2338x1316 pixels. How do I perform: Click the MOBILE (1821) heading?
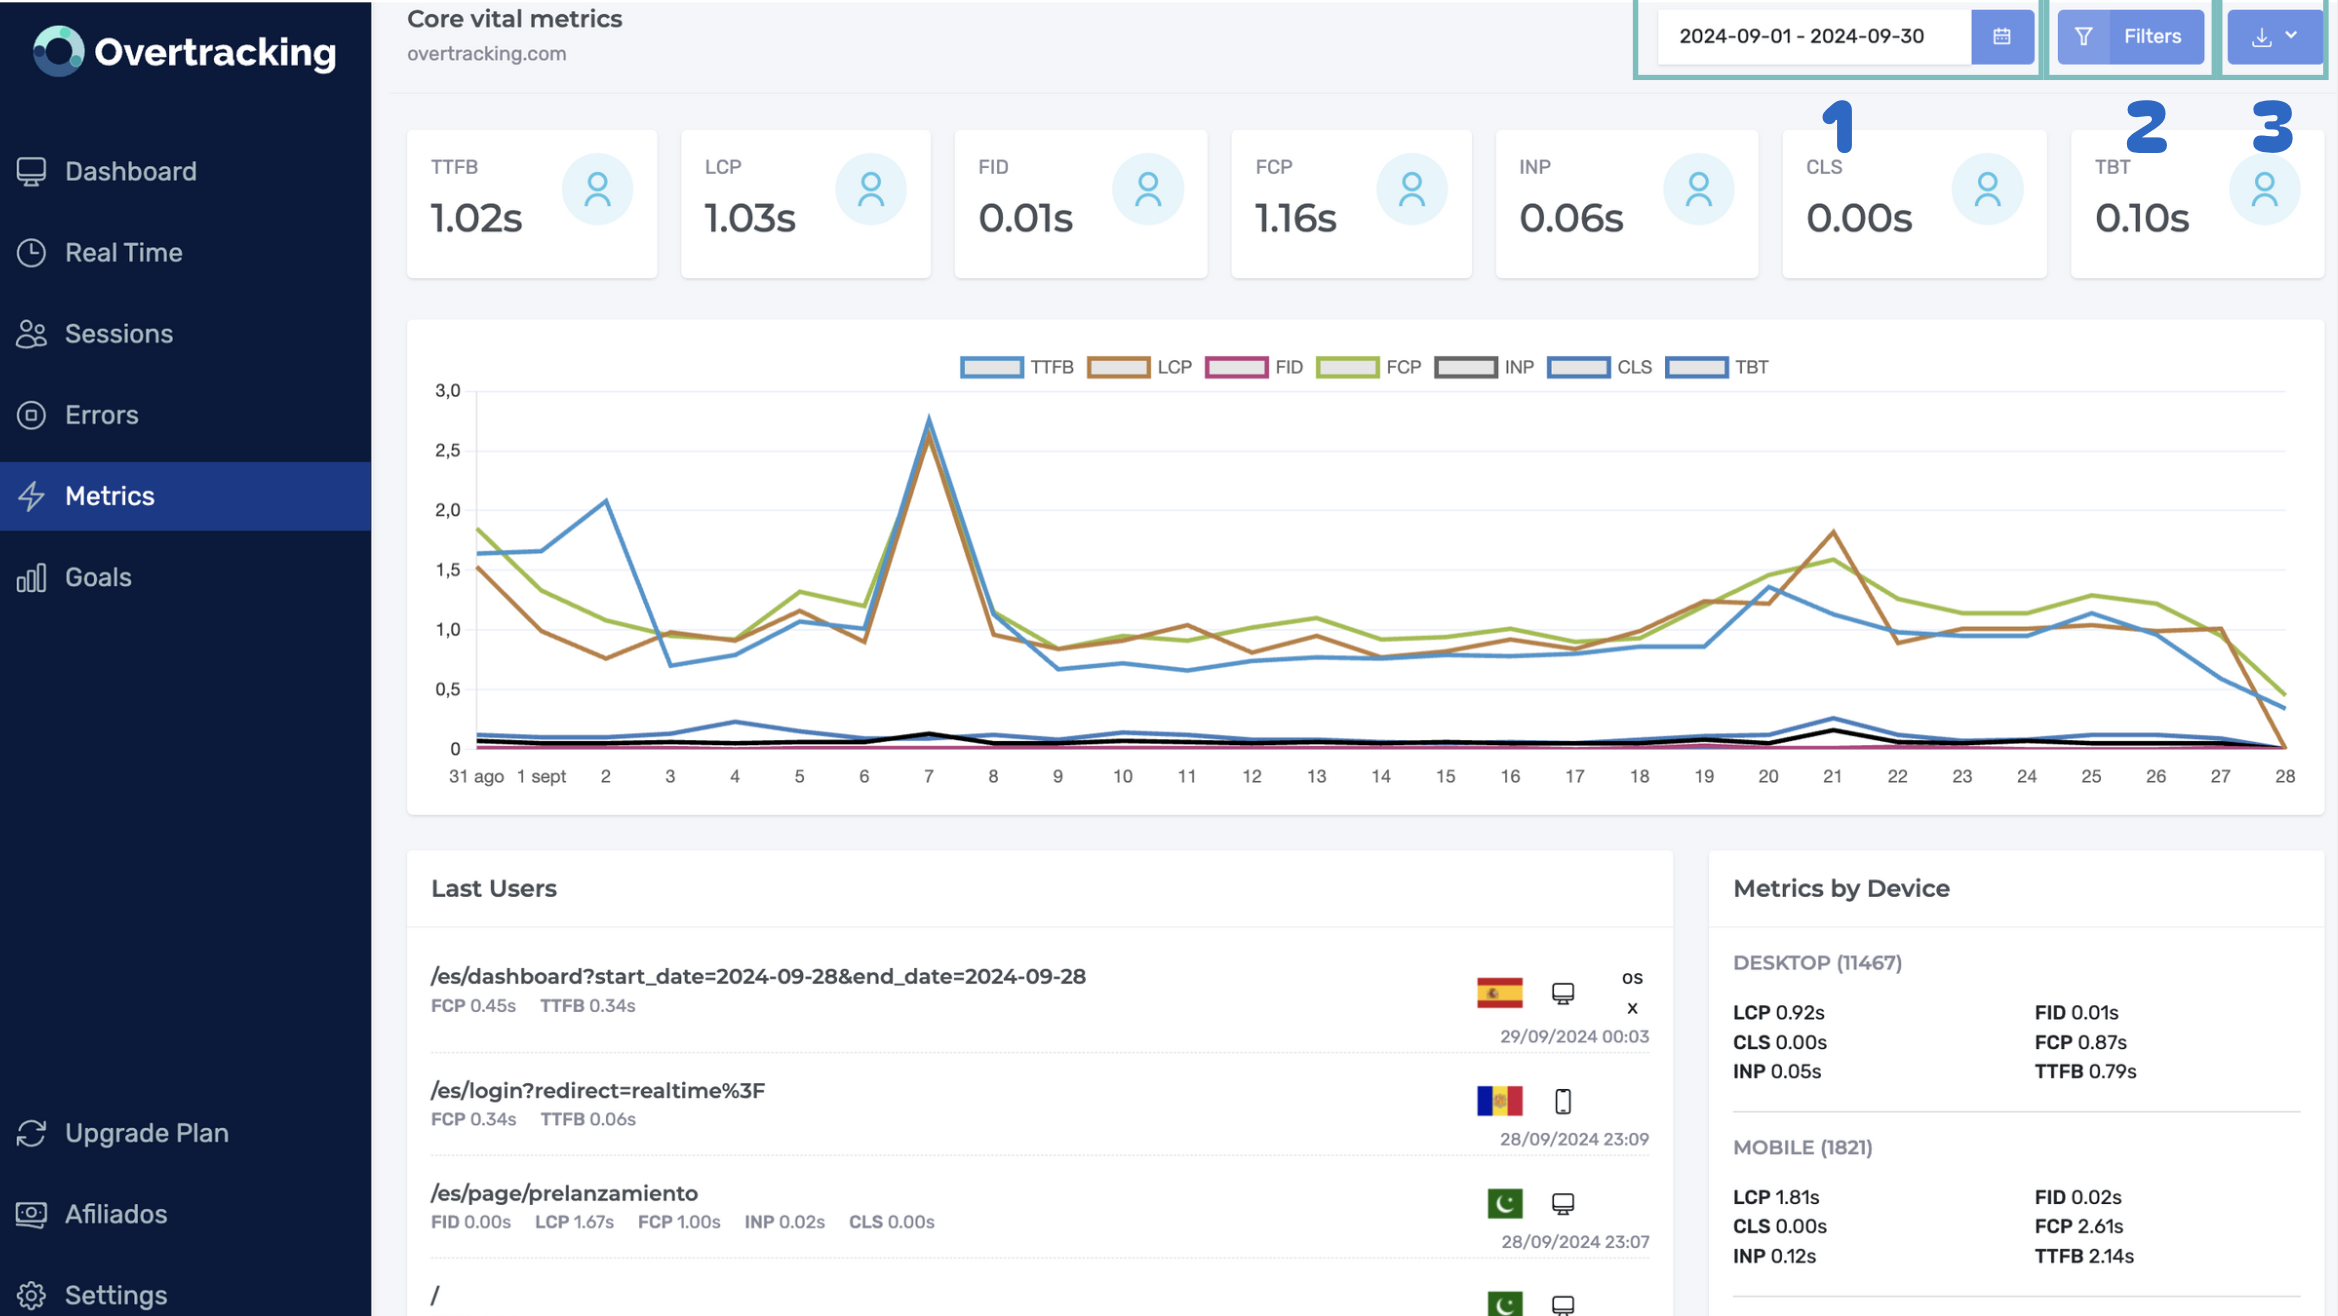click(1802, 1147)
